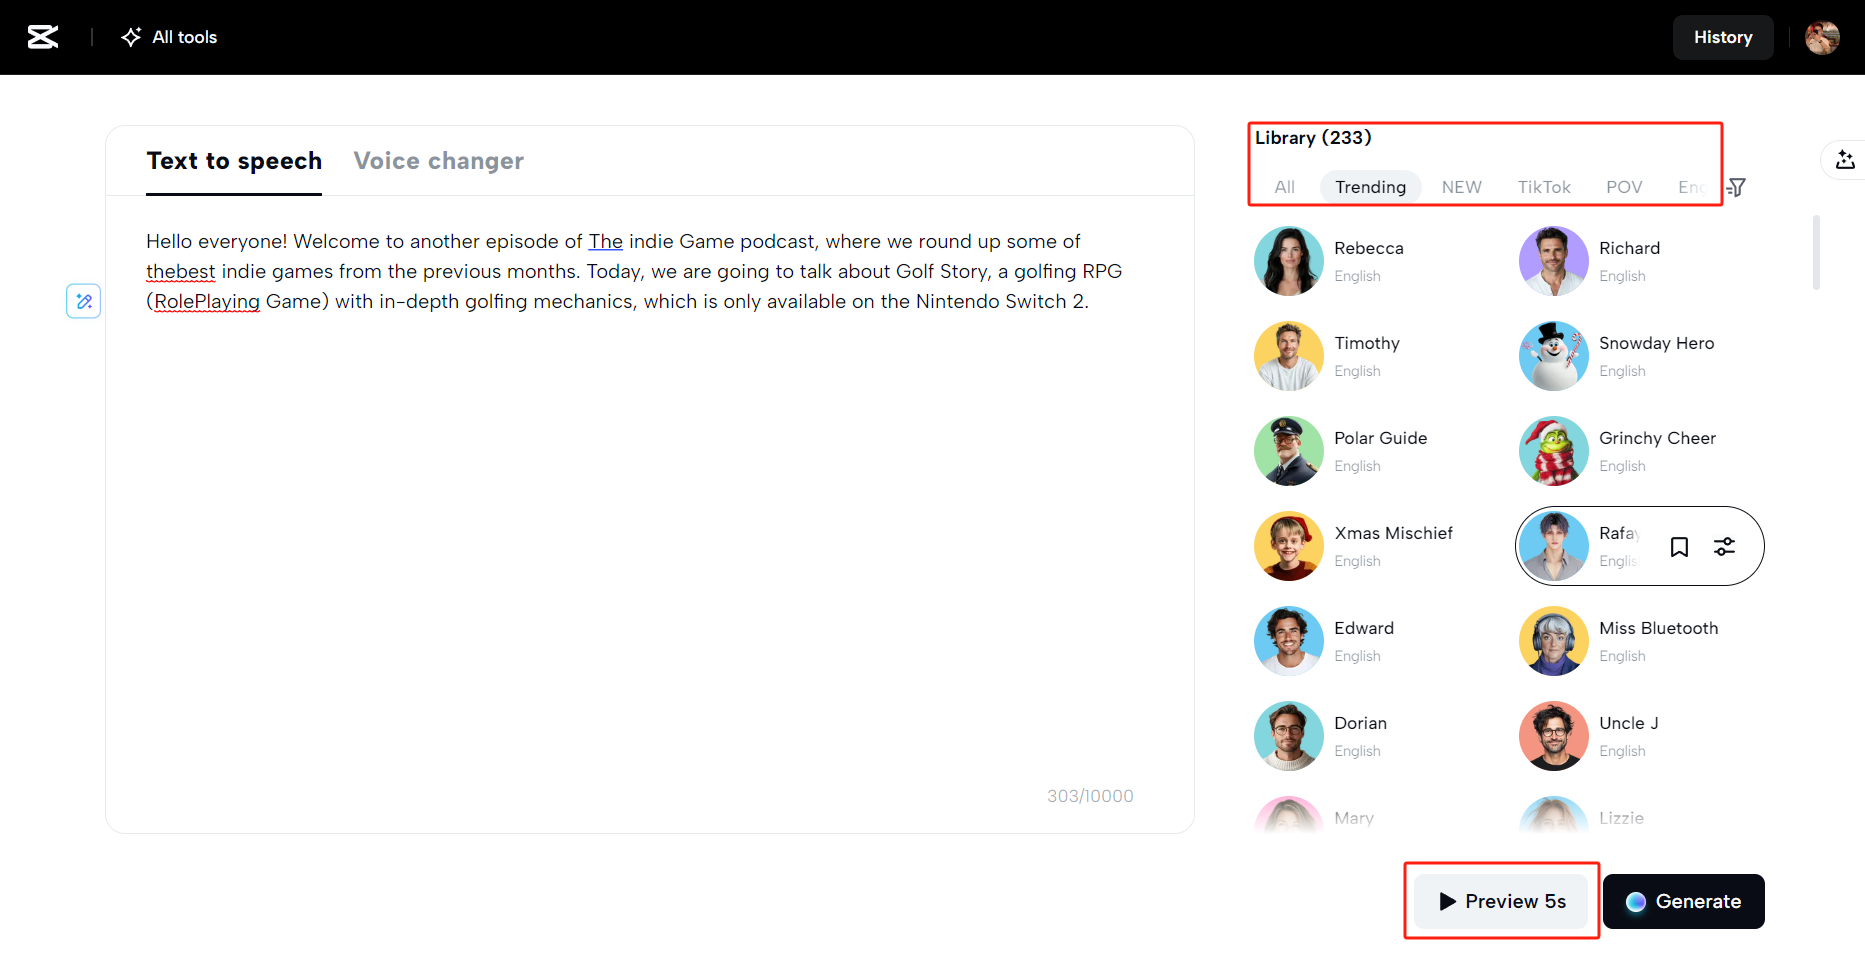Click the custom voice icon at right edge

click(x=1845, y=160)
